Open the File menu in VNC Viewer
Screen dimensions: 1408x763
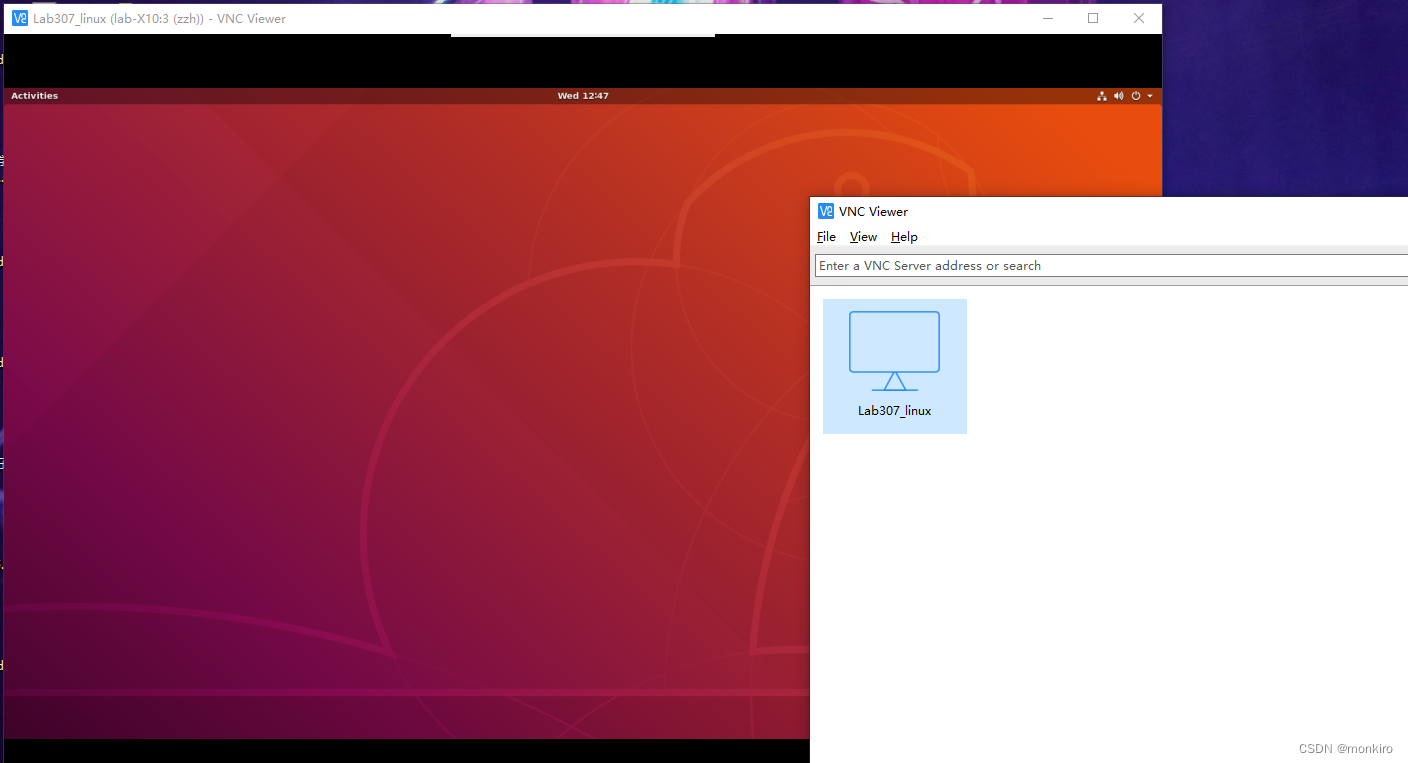pos(826,237)
